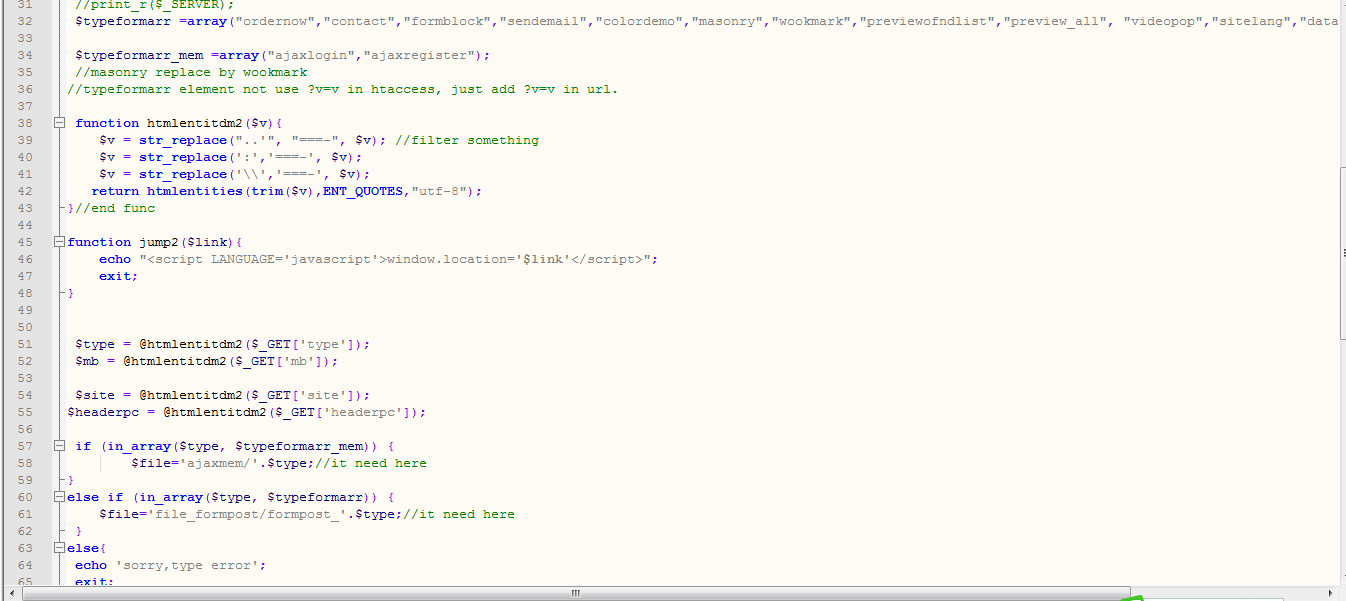Collapse the fold marker at the "else if" line
Viewport: 1346px width, 601px height.
click(60, 497)
